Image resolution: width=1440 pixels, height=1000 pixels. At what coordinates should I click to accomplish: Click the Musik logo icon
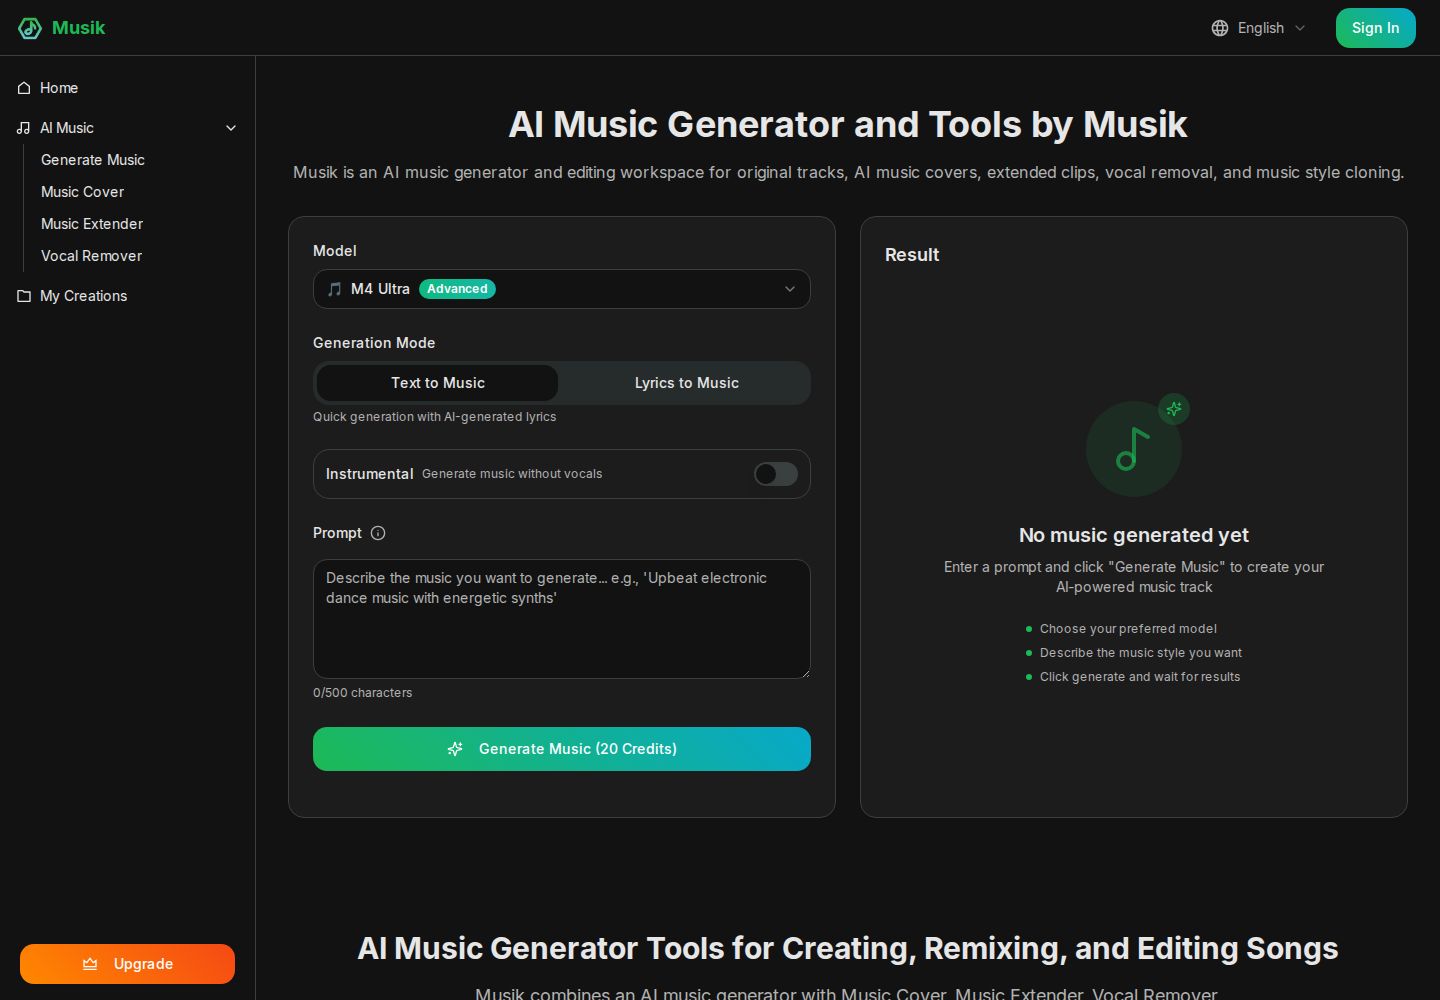[30, 28]
